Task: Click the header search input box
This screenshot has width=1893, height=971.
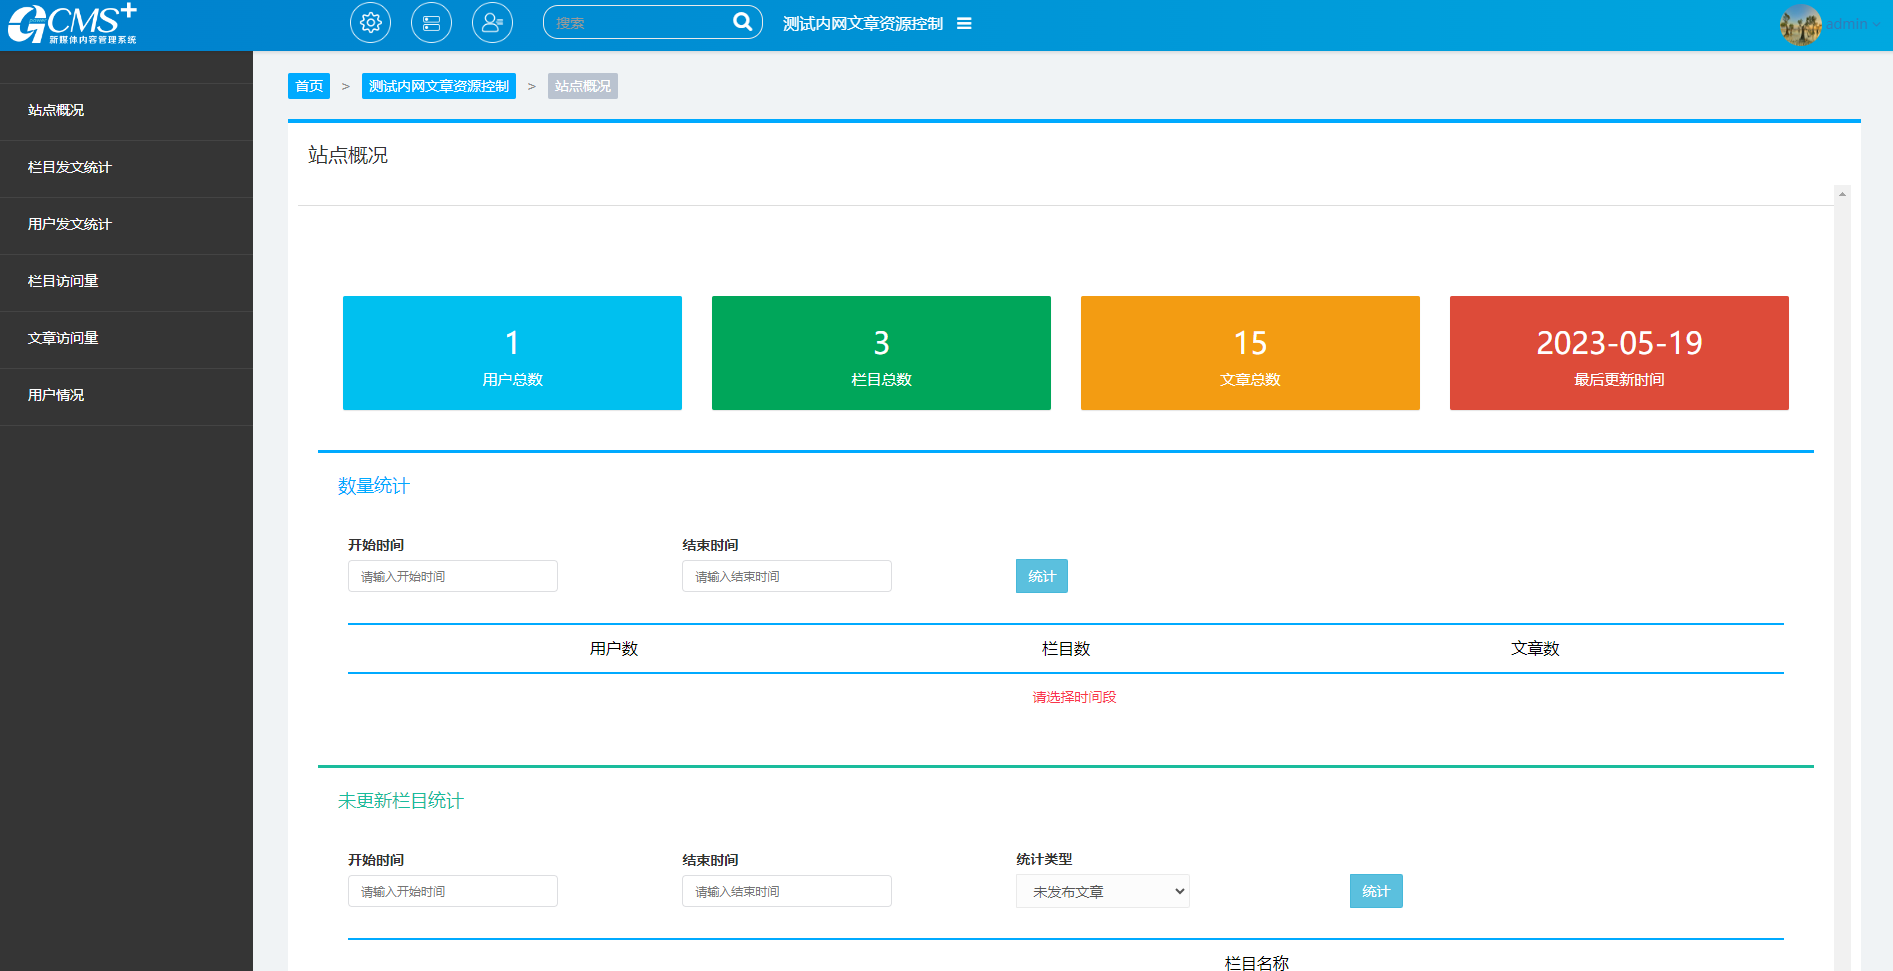Action: coord(640,23)
